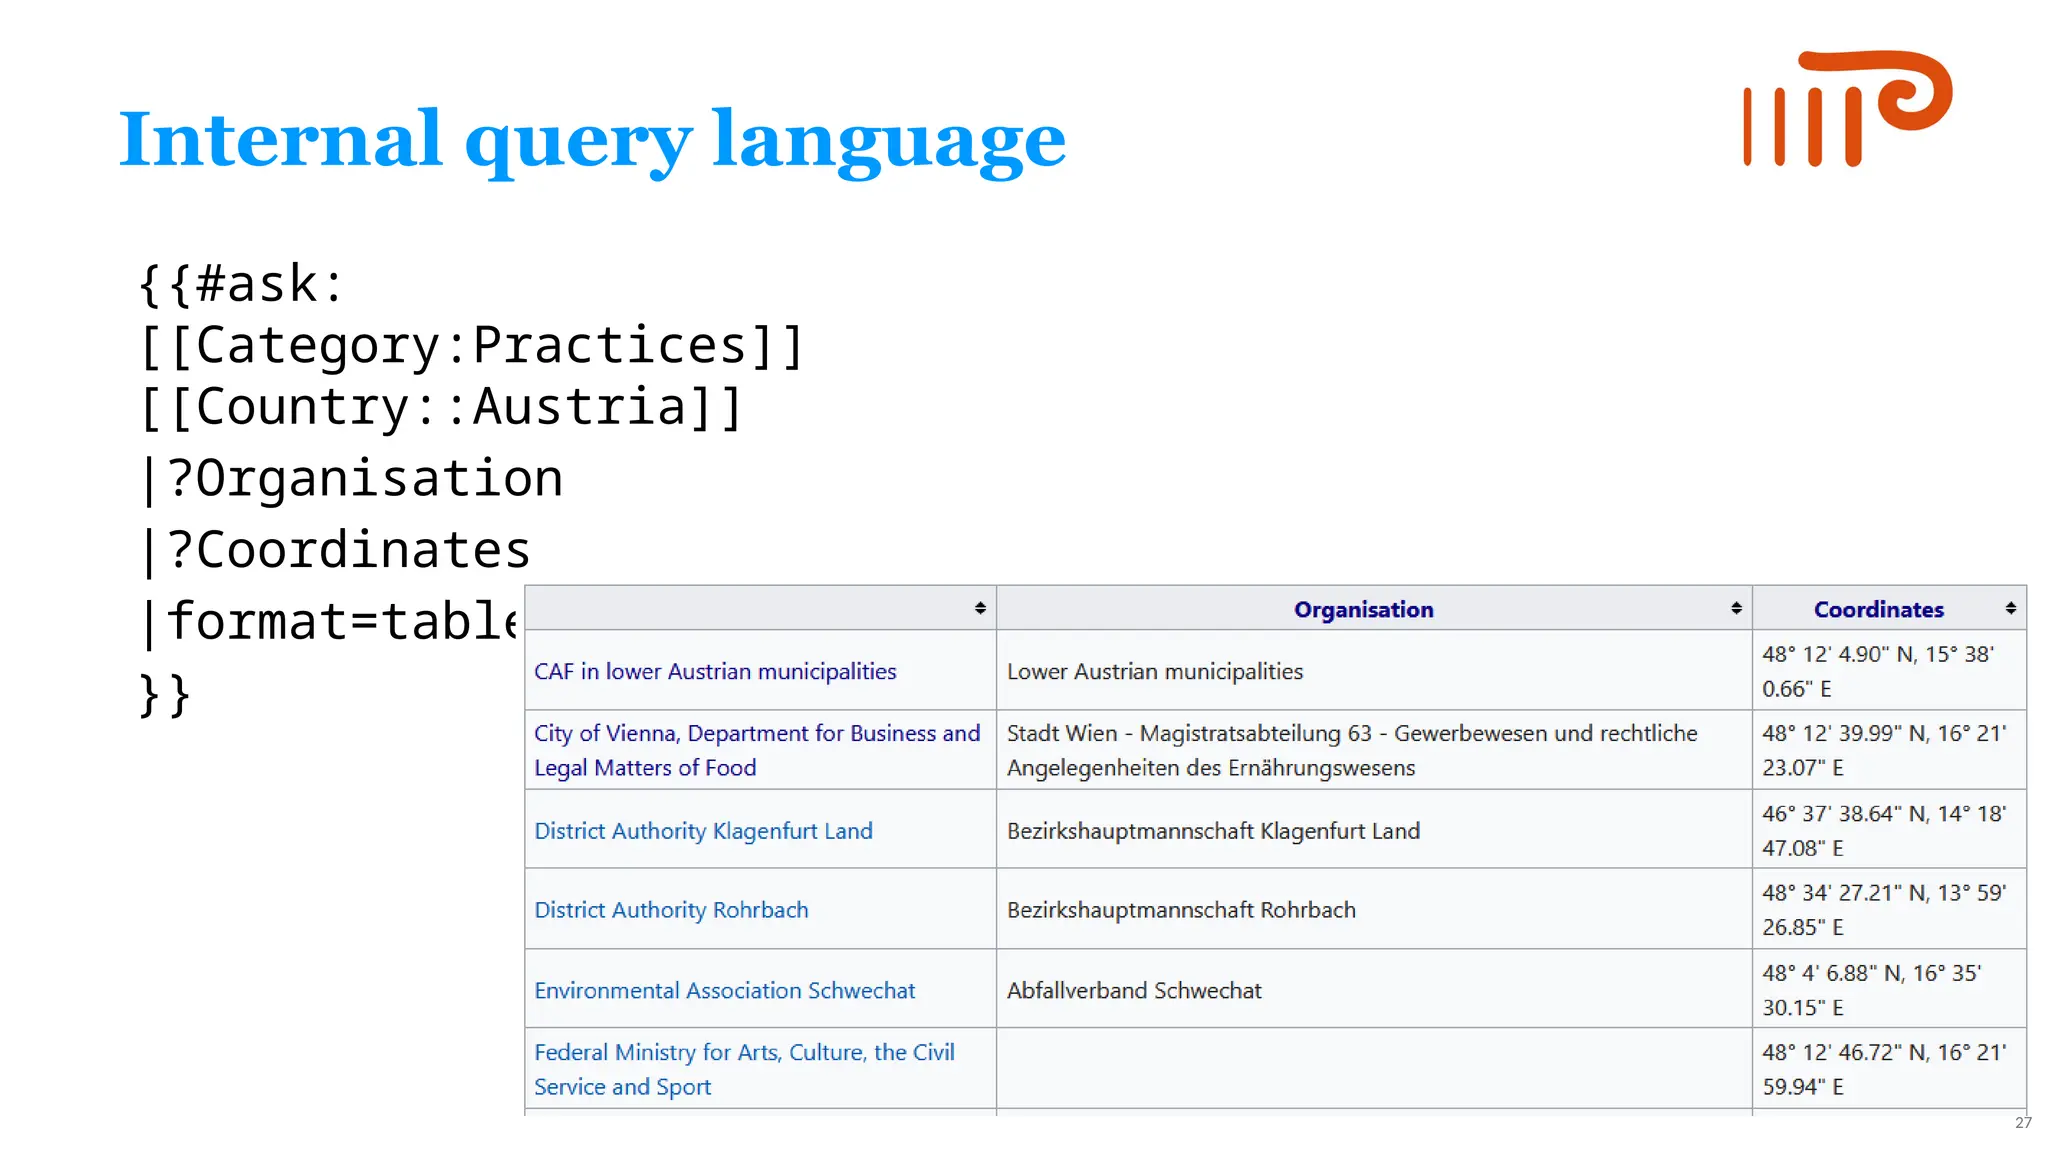Open Federal Ministry for Arts, Culture link
The width and height of the screenshot is (2048, 1152).
[x=744, y=1069]
